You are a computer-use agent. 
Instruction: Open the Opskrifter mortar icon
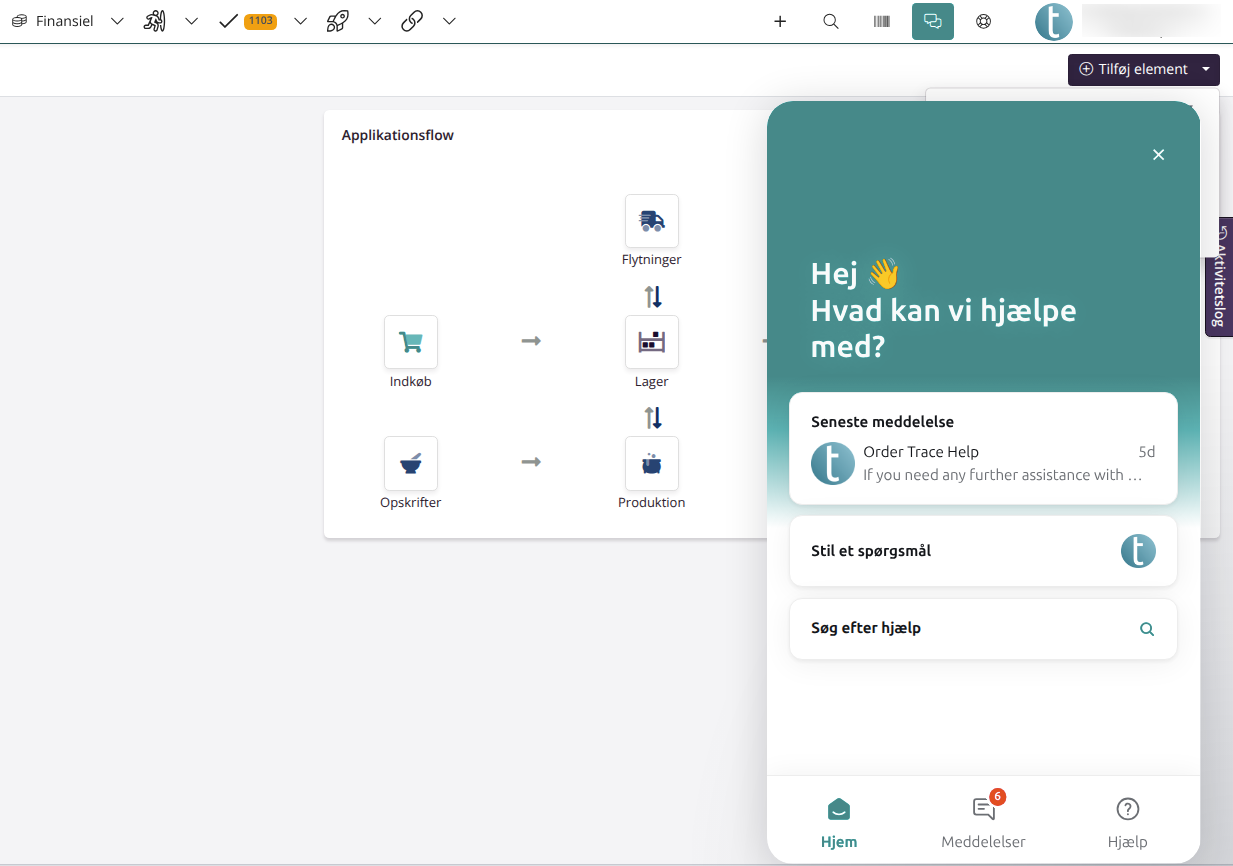[411, 463]
